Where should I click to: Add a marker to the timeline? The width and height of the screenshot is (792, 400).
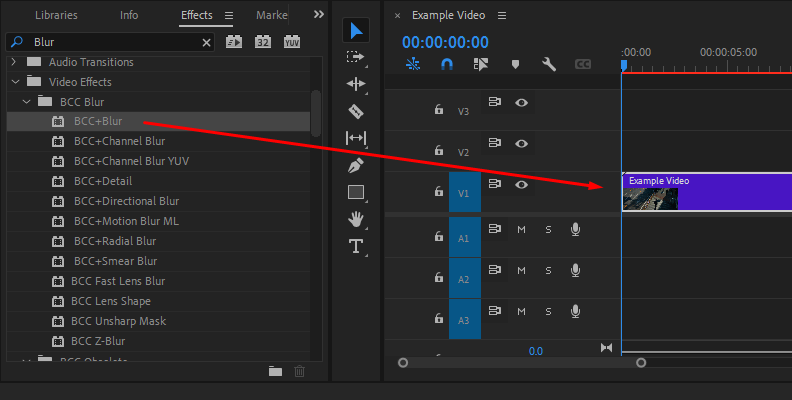515,64
